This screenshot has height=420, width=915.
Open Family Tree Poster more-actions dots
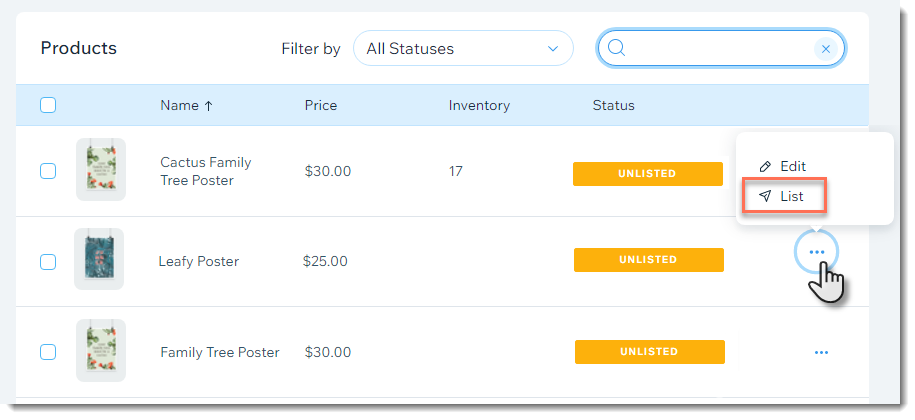821,352
